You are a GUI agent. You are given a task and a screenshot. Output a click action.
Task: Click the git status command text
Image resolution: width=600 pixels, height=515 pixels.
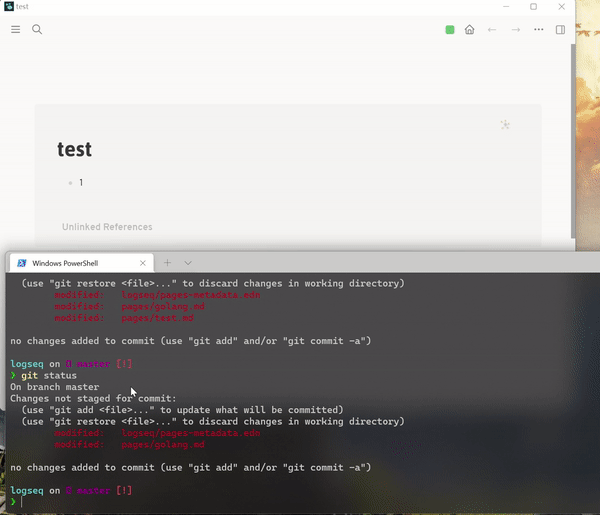[x=49, y=375]
